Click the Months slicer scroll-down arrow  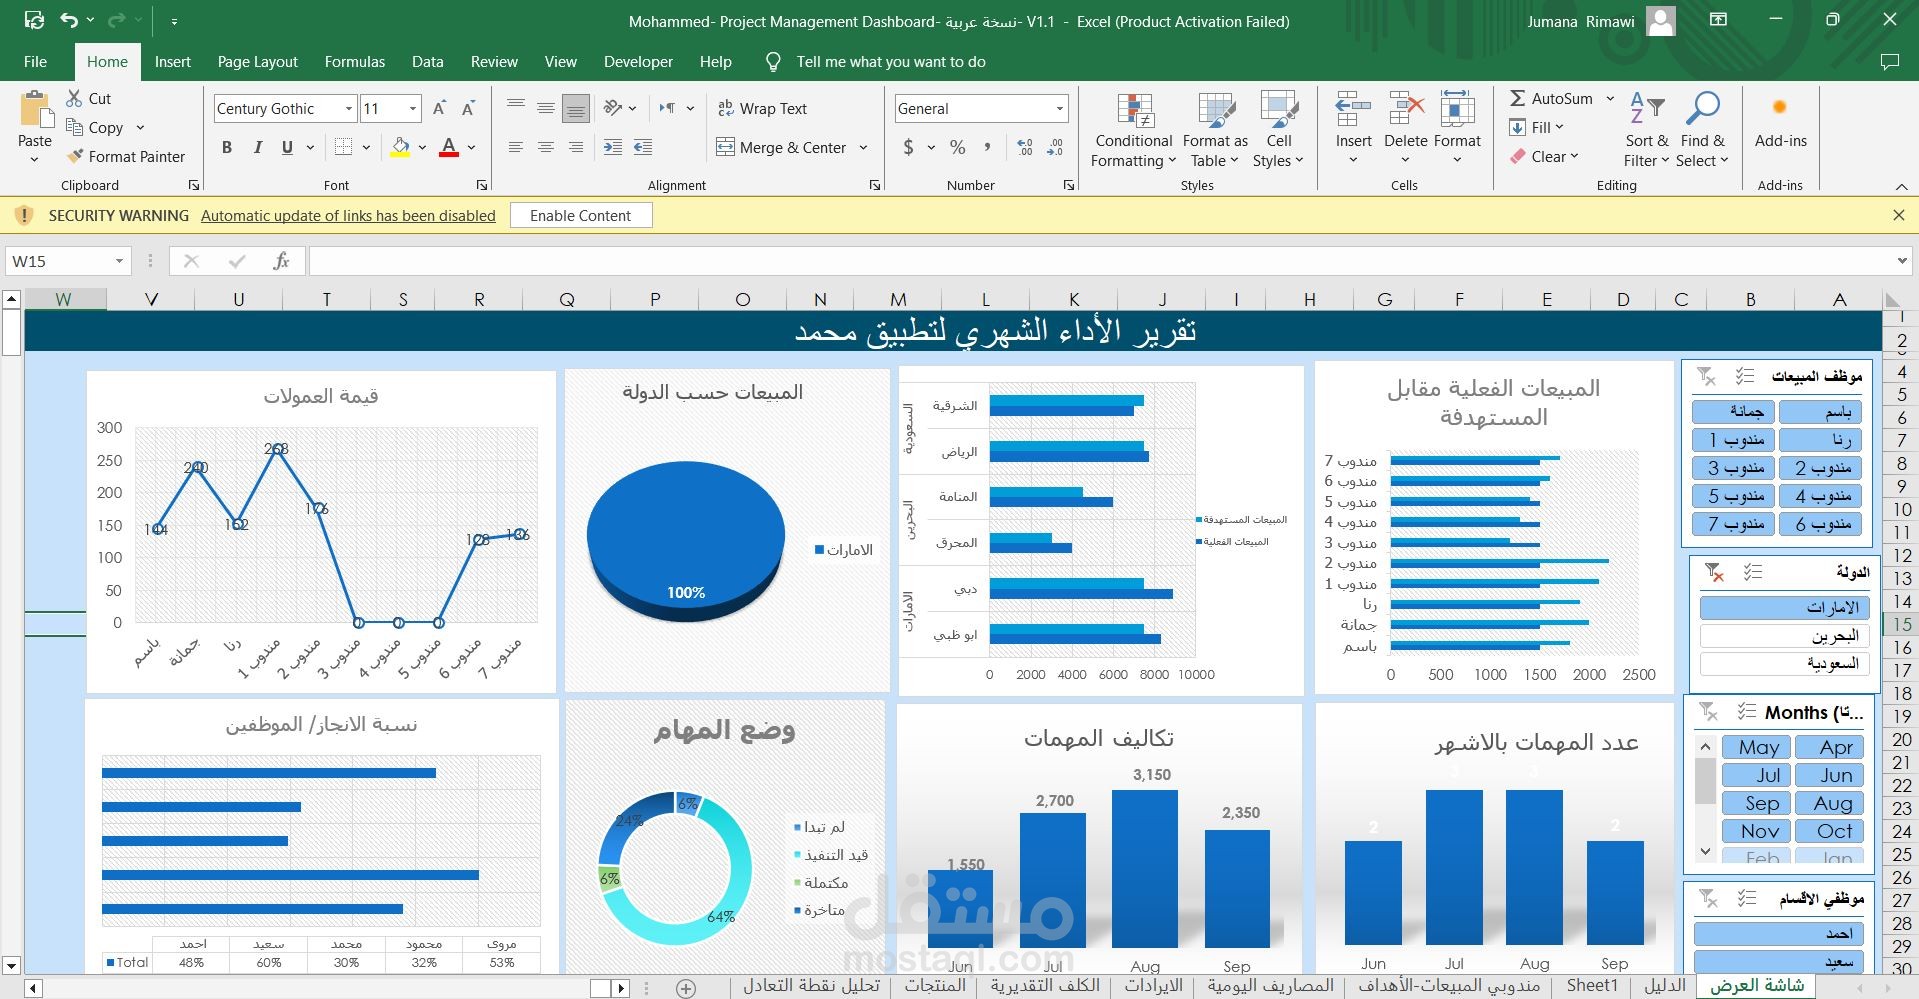1705,852
